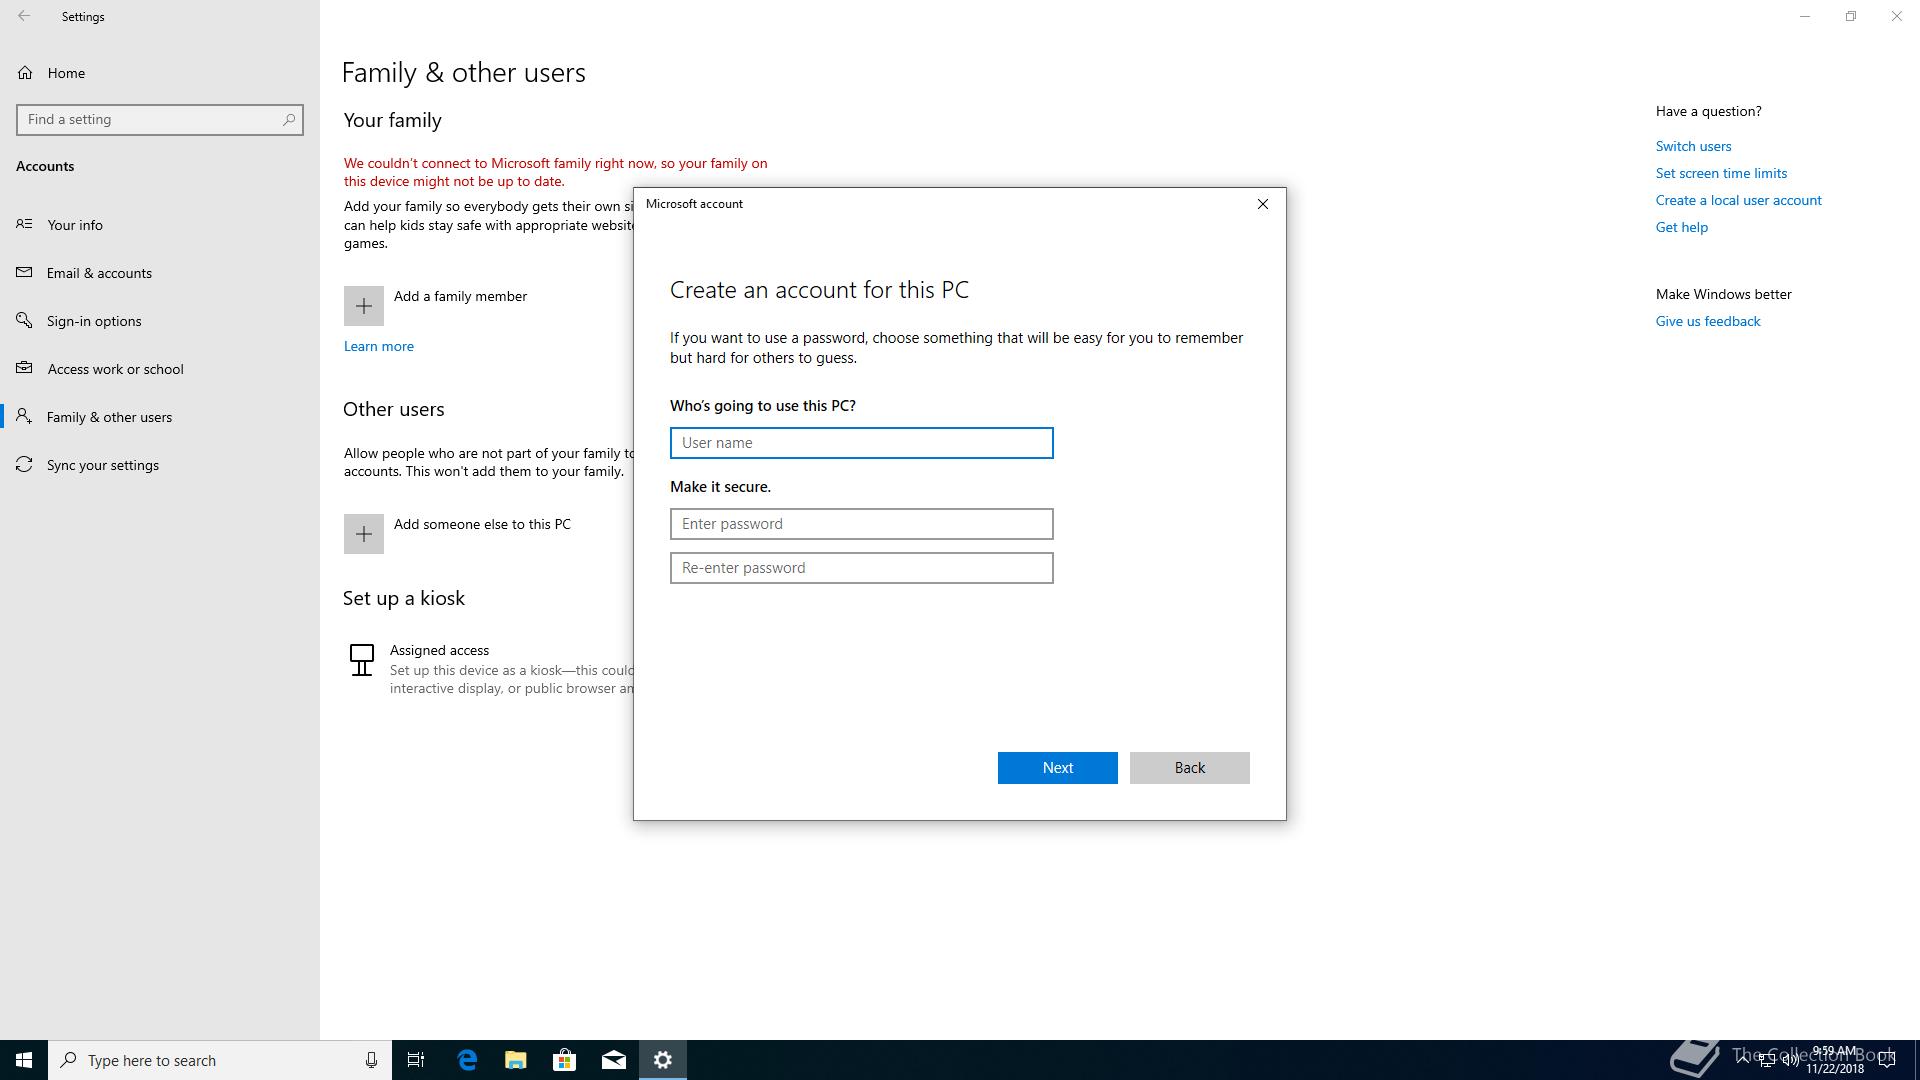This screenshot has width=1920, height=1080.
Task: Click the taskbar clock showing 11/22/2018
Action: [x=1835, y=1060]
